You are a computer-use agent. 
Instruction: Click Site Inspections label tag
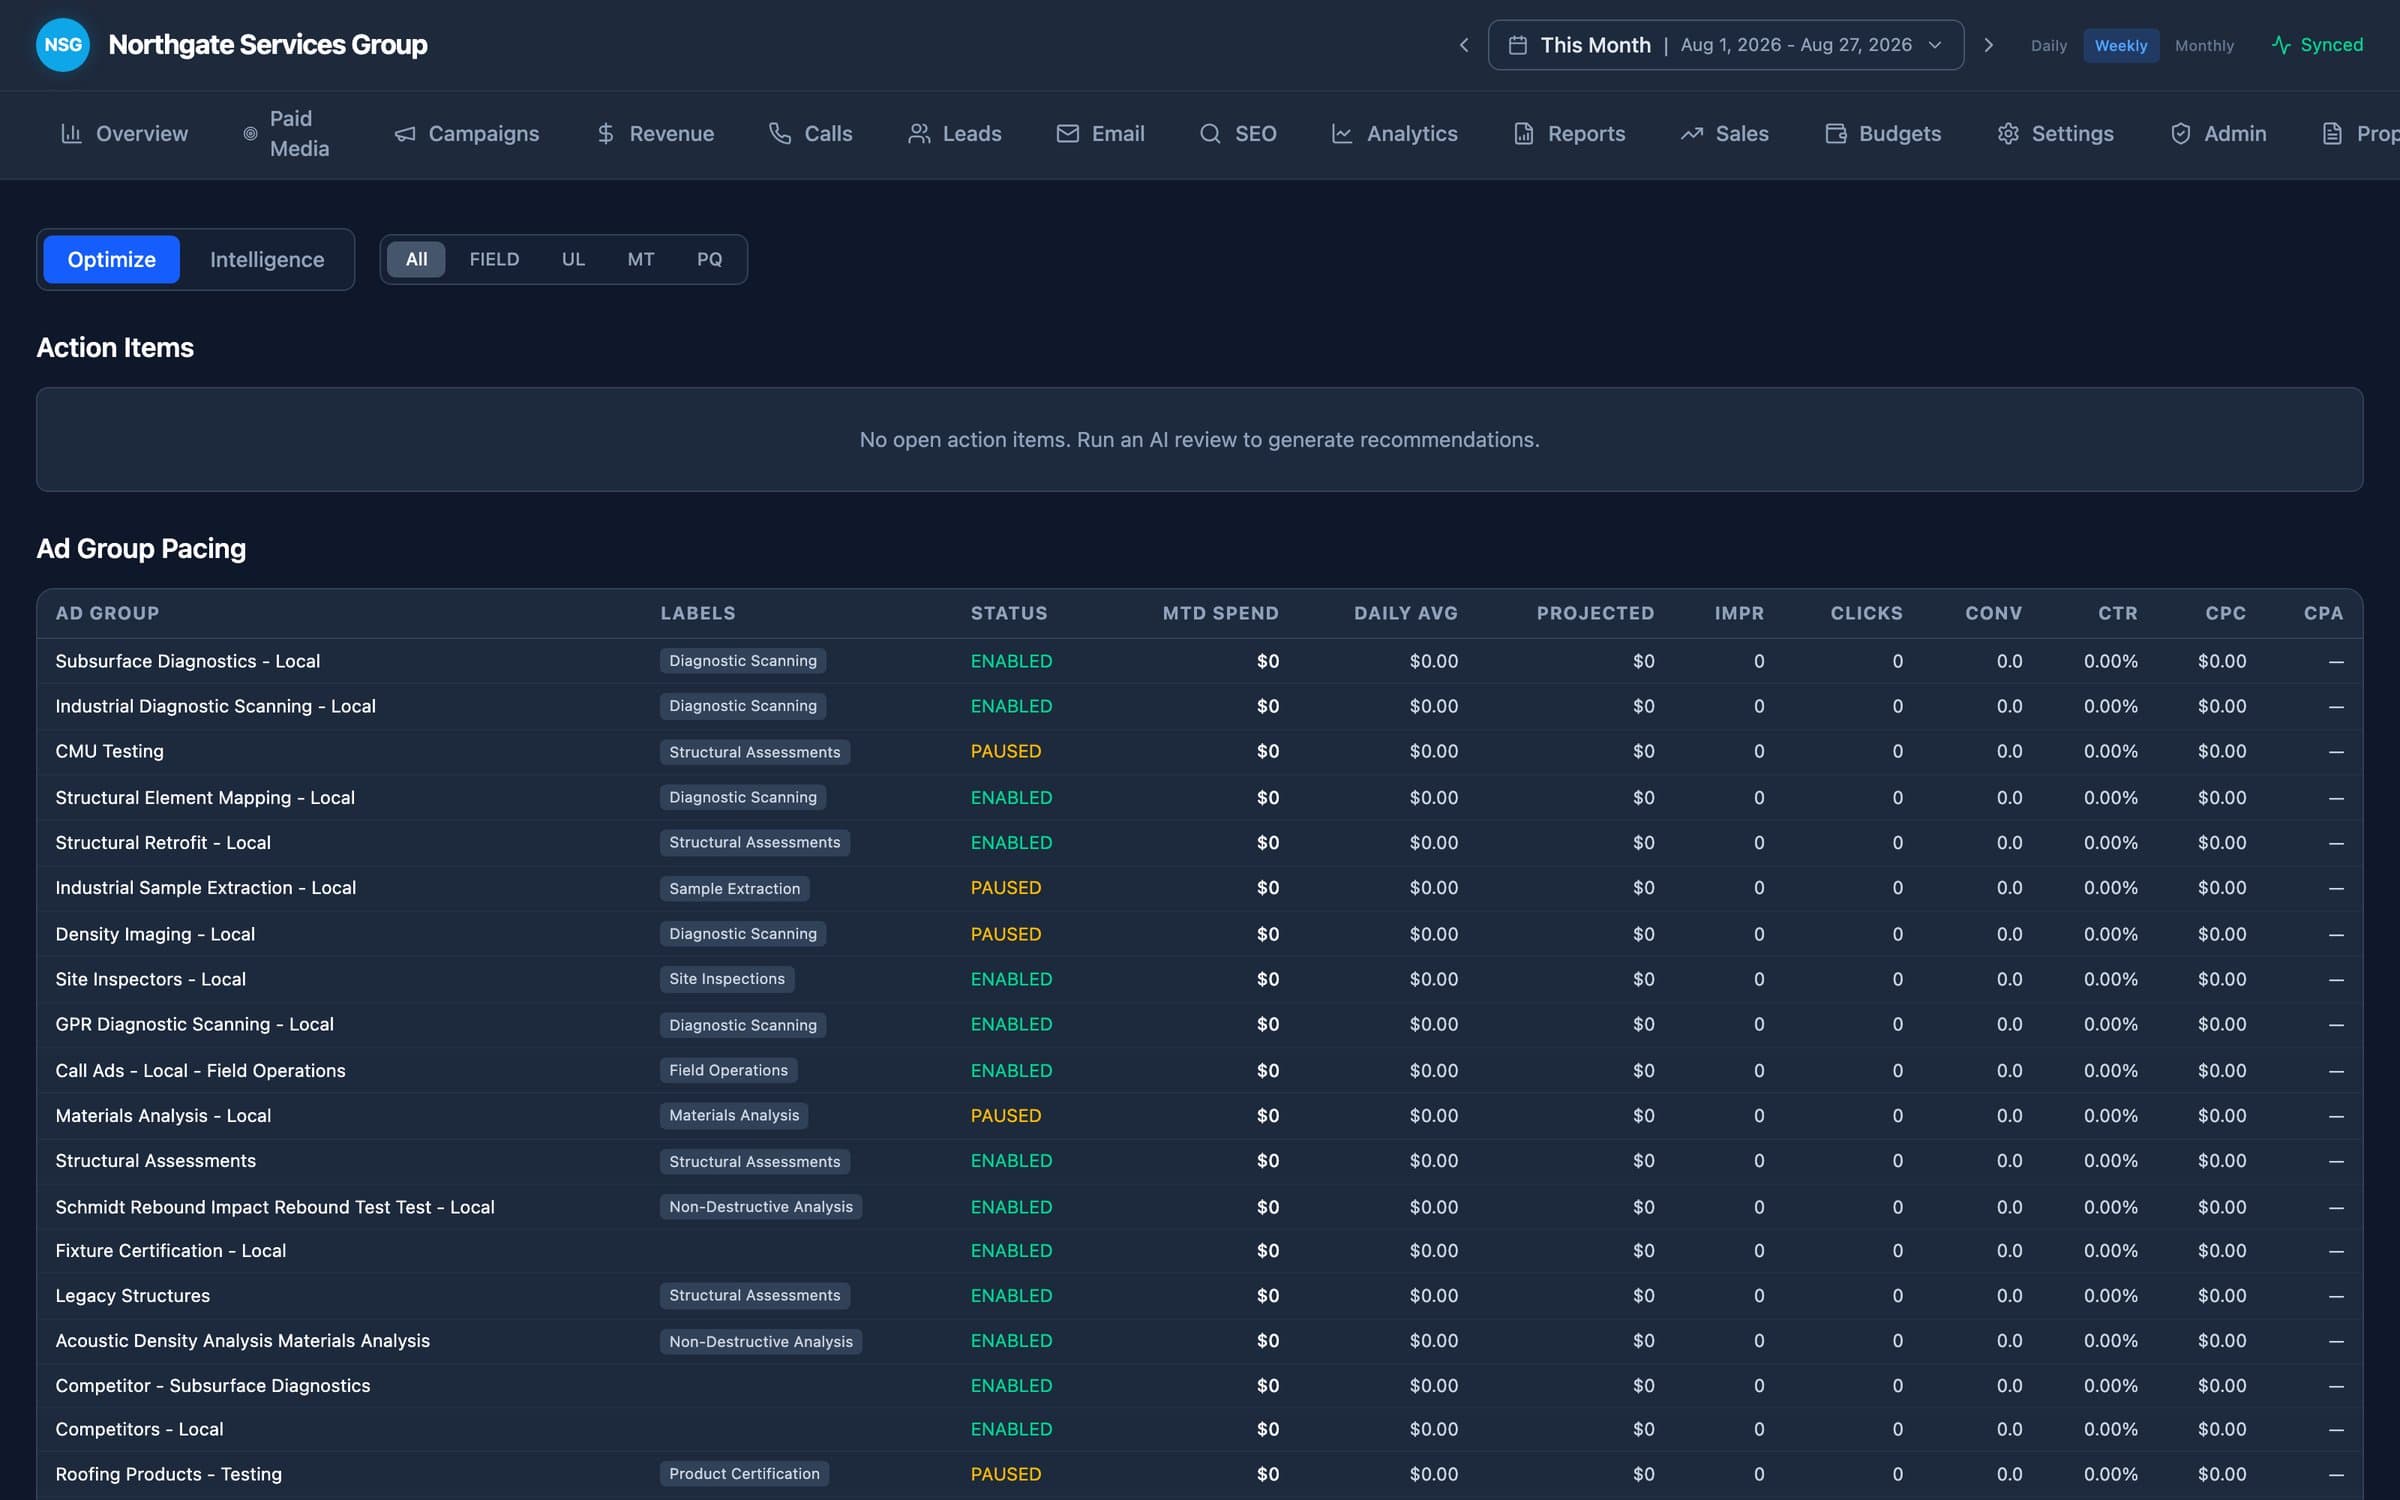pyautogui.click(x=727, y=979)
